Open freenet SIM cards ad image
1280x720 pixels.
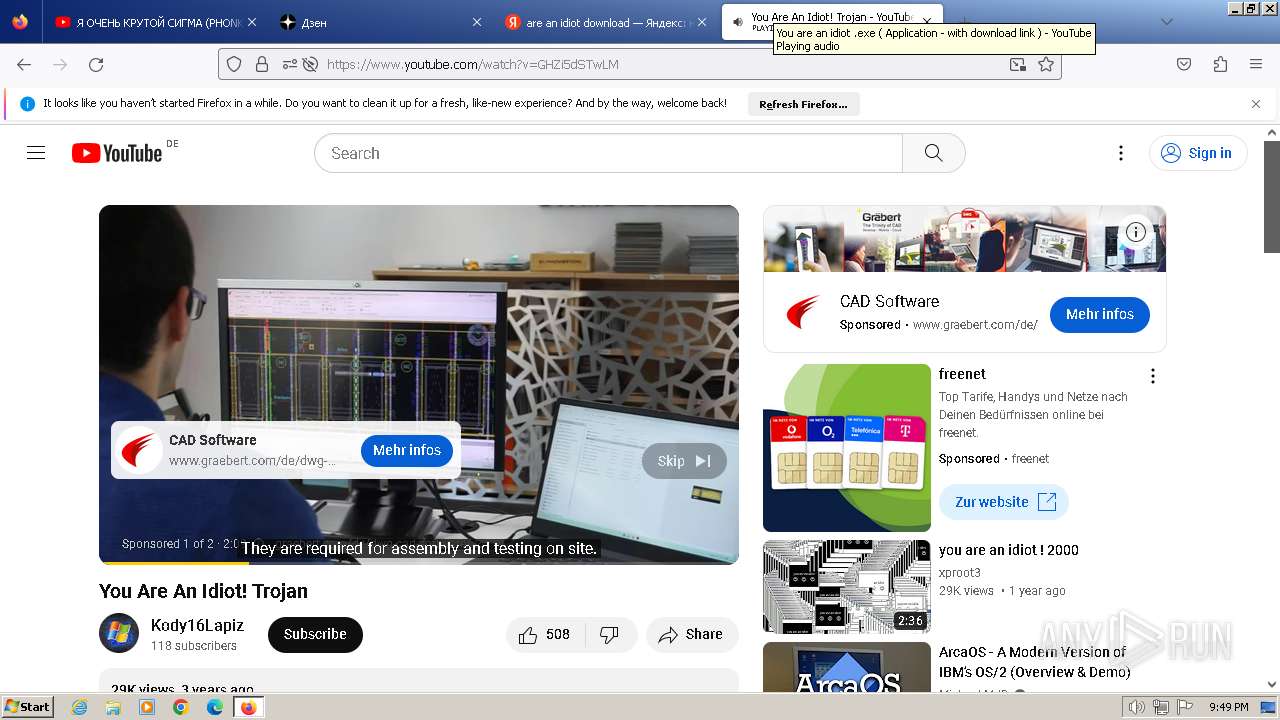click(847, 448)
